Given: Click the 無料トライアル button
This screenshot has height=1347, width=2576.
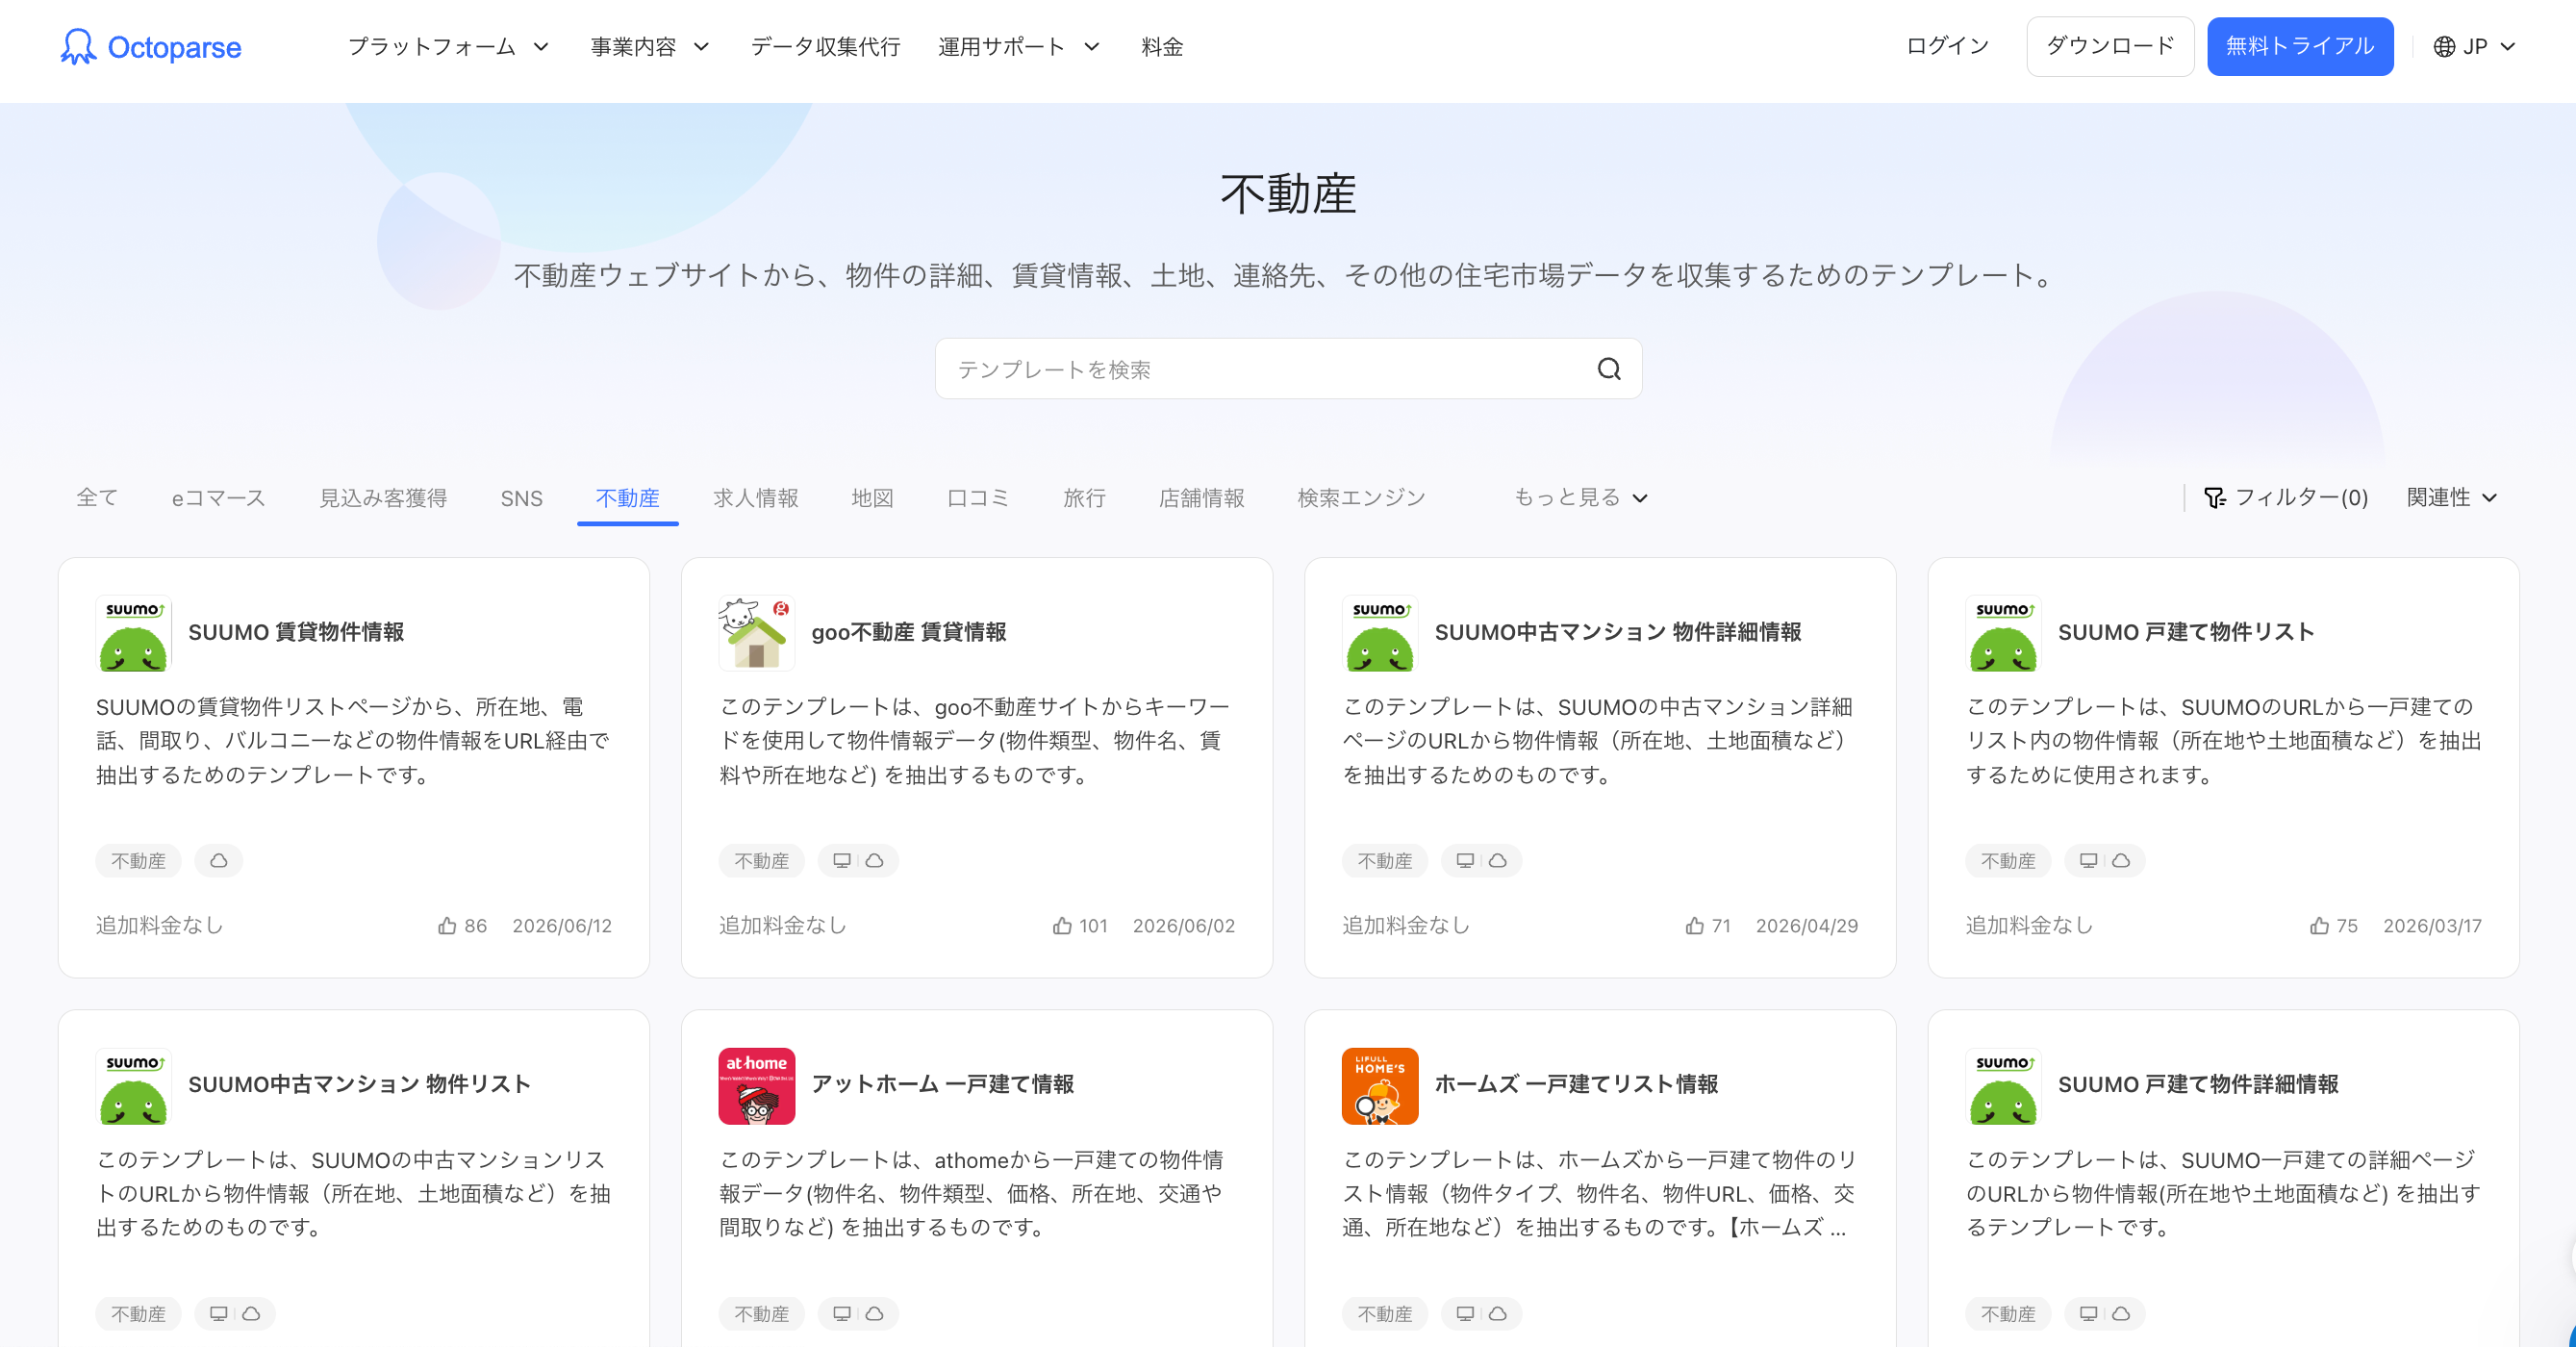Looking at the screenshot, I should click(x=2300, y=46).
